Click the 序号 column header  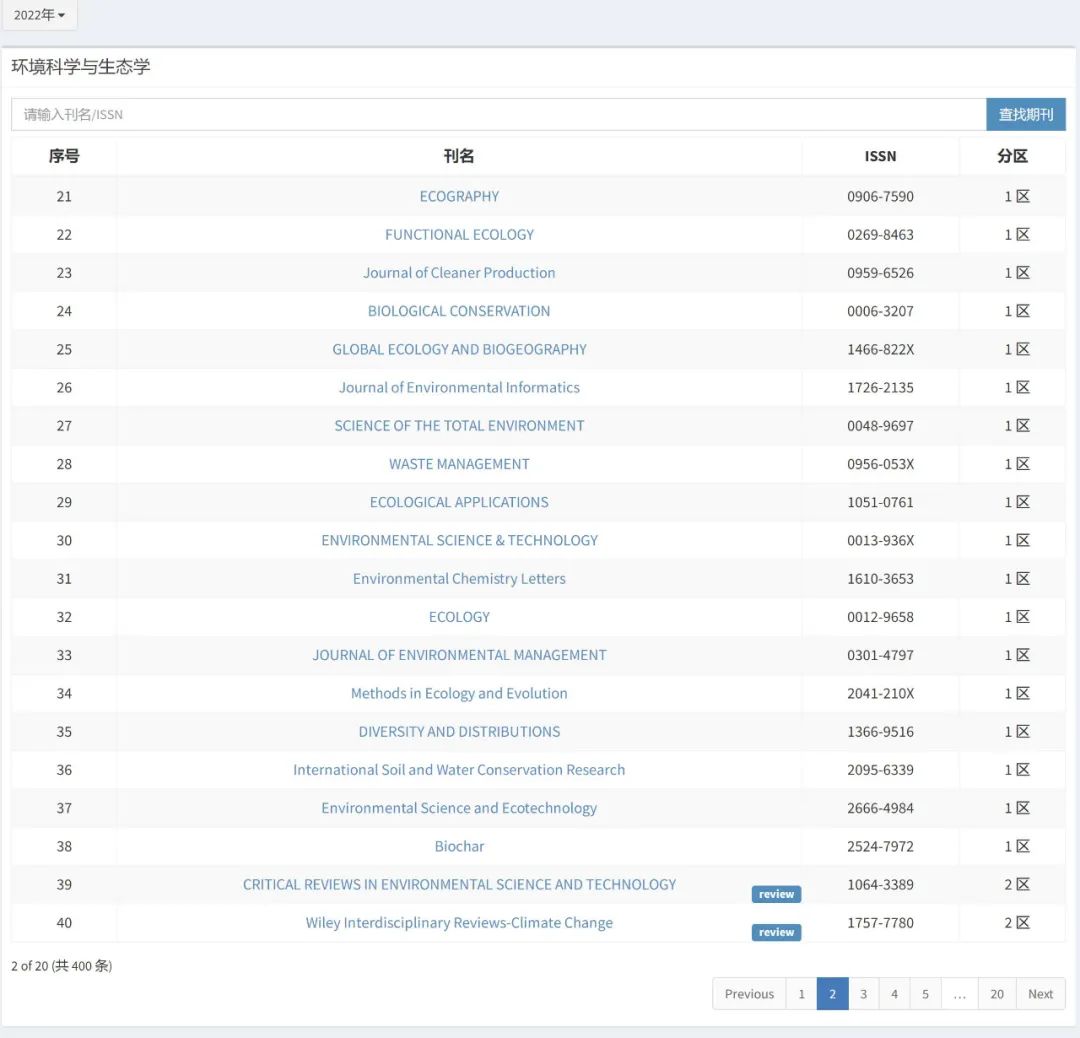(x=64, y=156)
